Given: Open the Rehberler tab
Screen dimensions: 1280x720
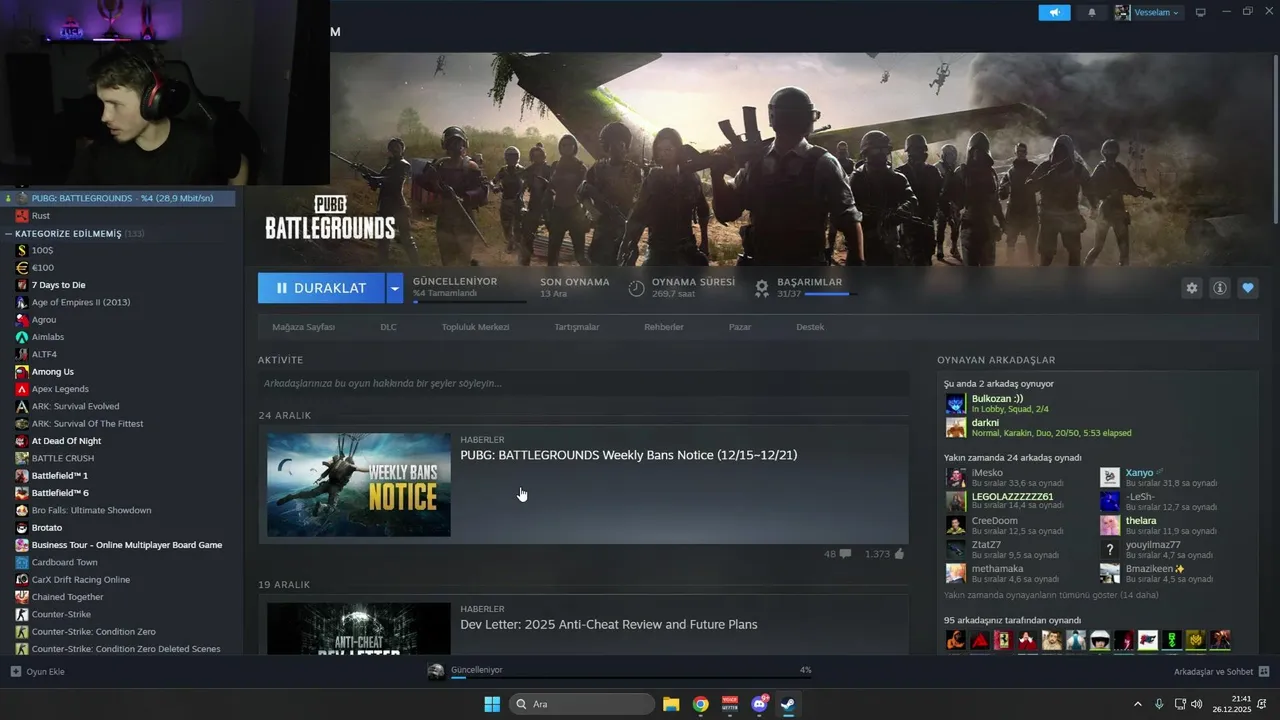Looking at the screenshot, I should pyautogui.click(x=664, y=327).
